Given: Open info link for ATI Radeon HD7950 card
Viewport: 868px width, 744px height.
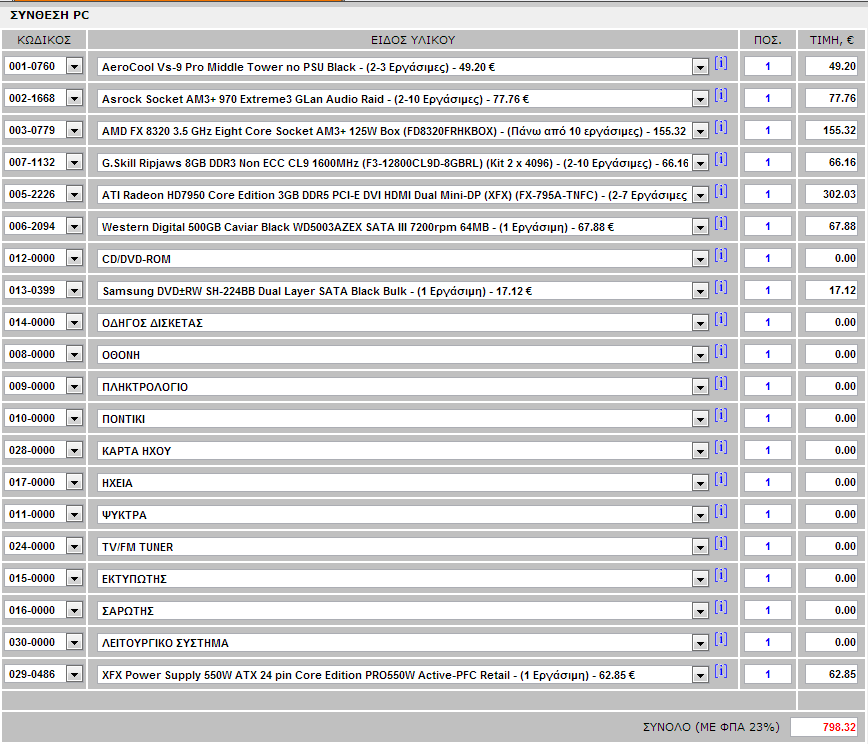Looking at the screenshot, I should 721,192.
